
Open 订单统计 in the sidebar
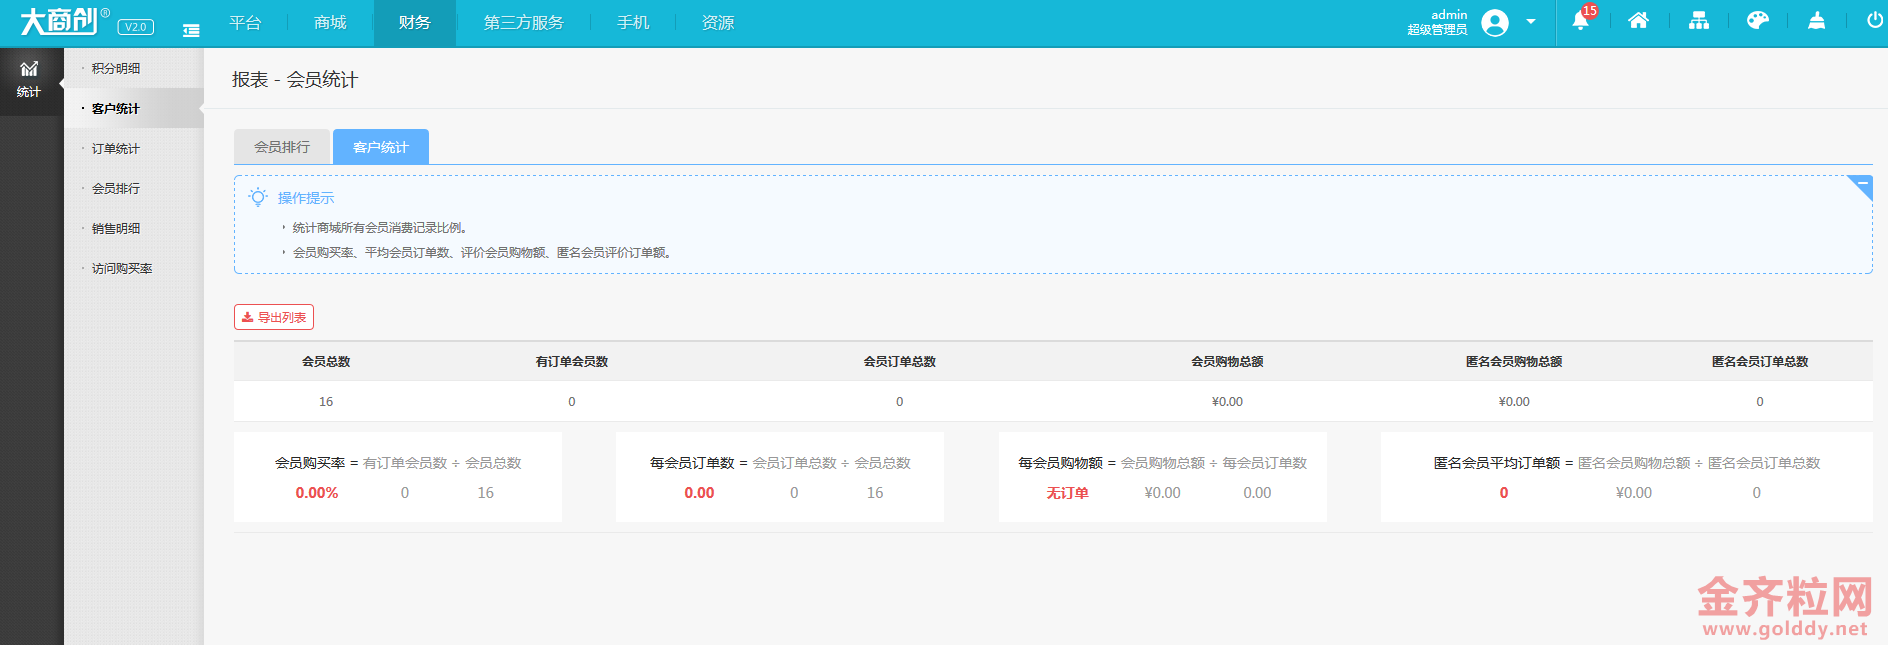click(116, 149)
